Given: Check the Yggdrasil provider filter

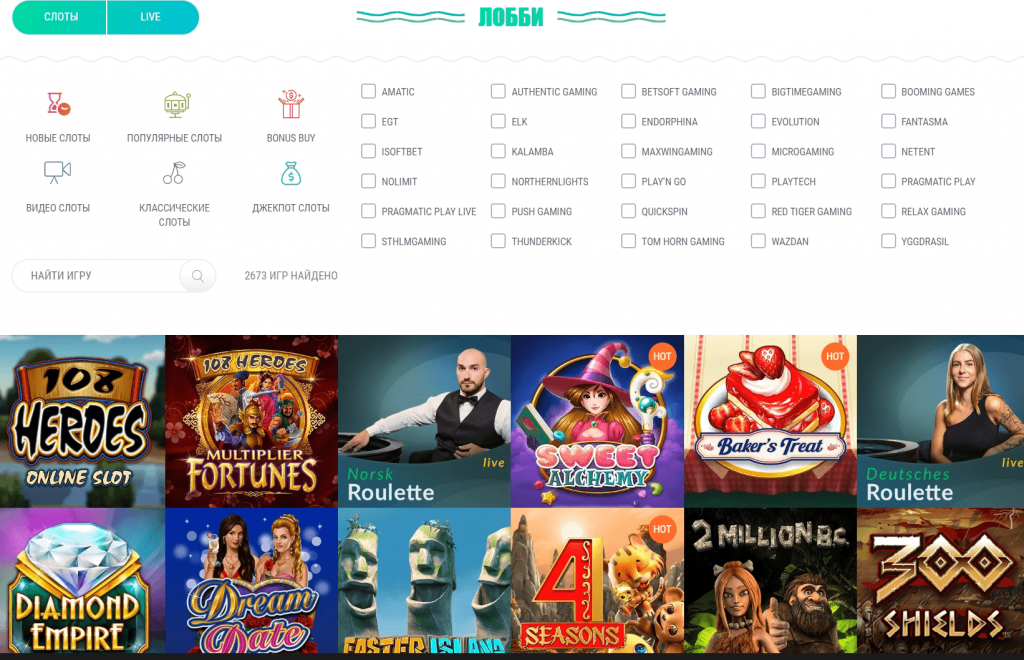Looking at the screenshot, I should [888, 241].
